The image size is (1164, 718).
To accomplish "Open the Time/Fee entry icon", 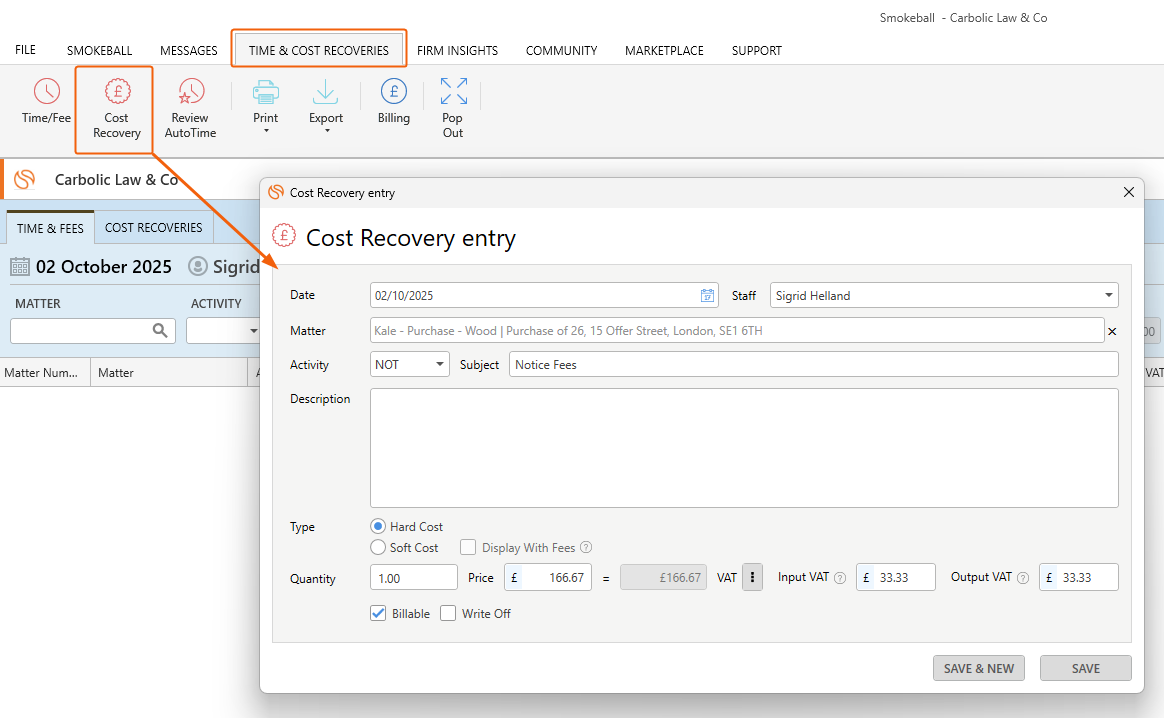I will [46, 102].
